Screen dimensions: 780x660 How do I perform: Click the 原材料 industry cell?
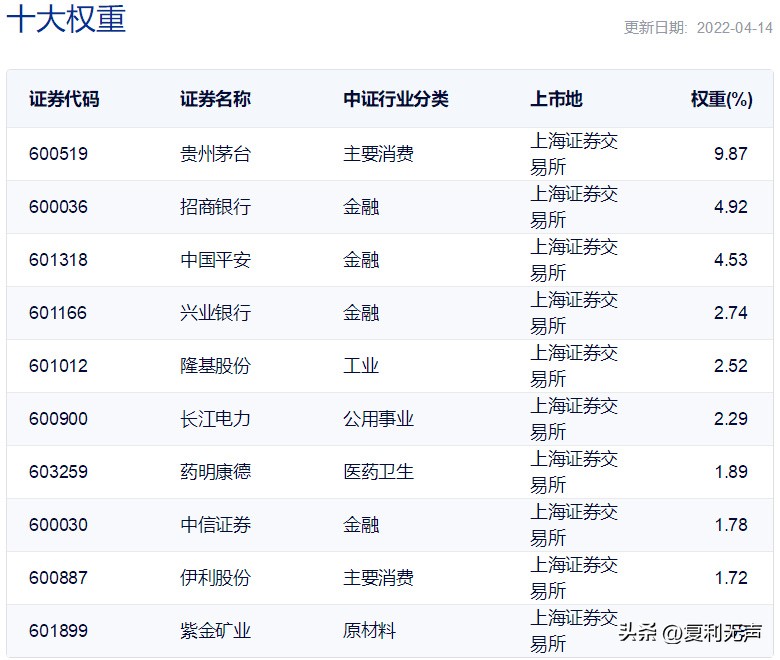pyautogui.click(x=370, y=631)
